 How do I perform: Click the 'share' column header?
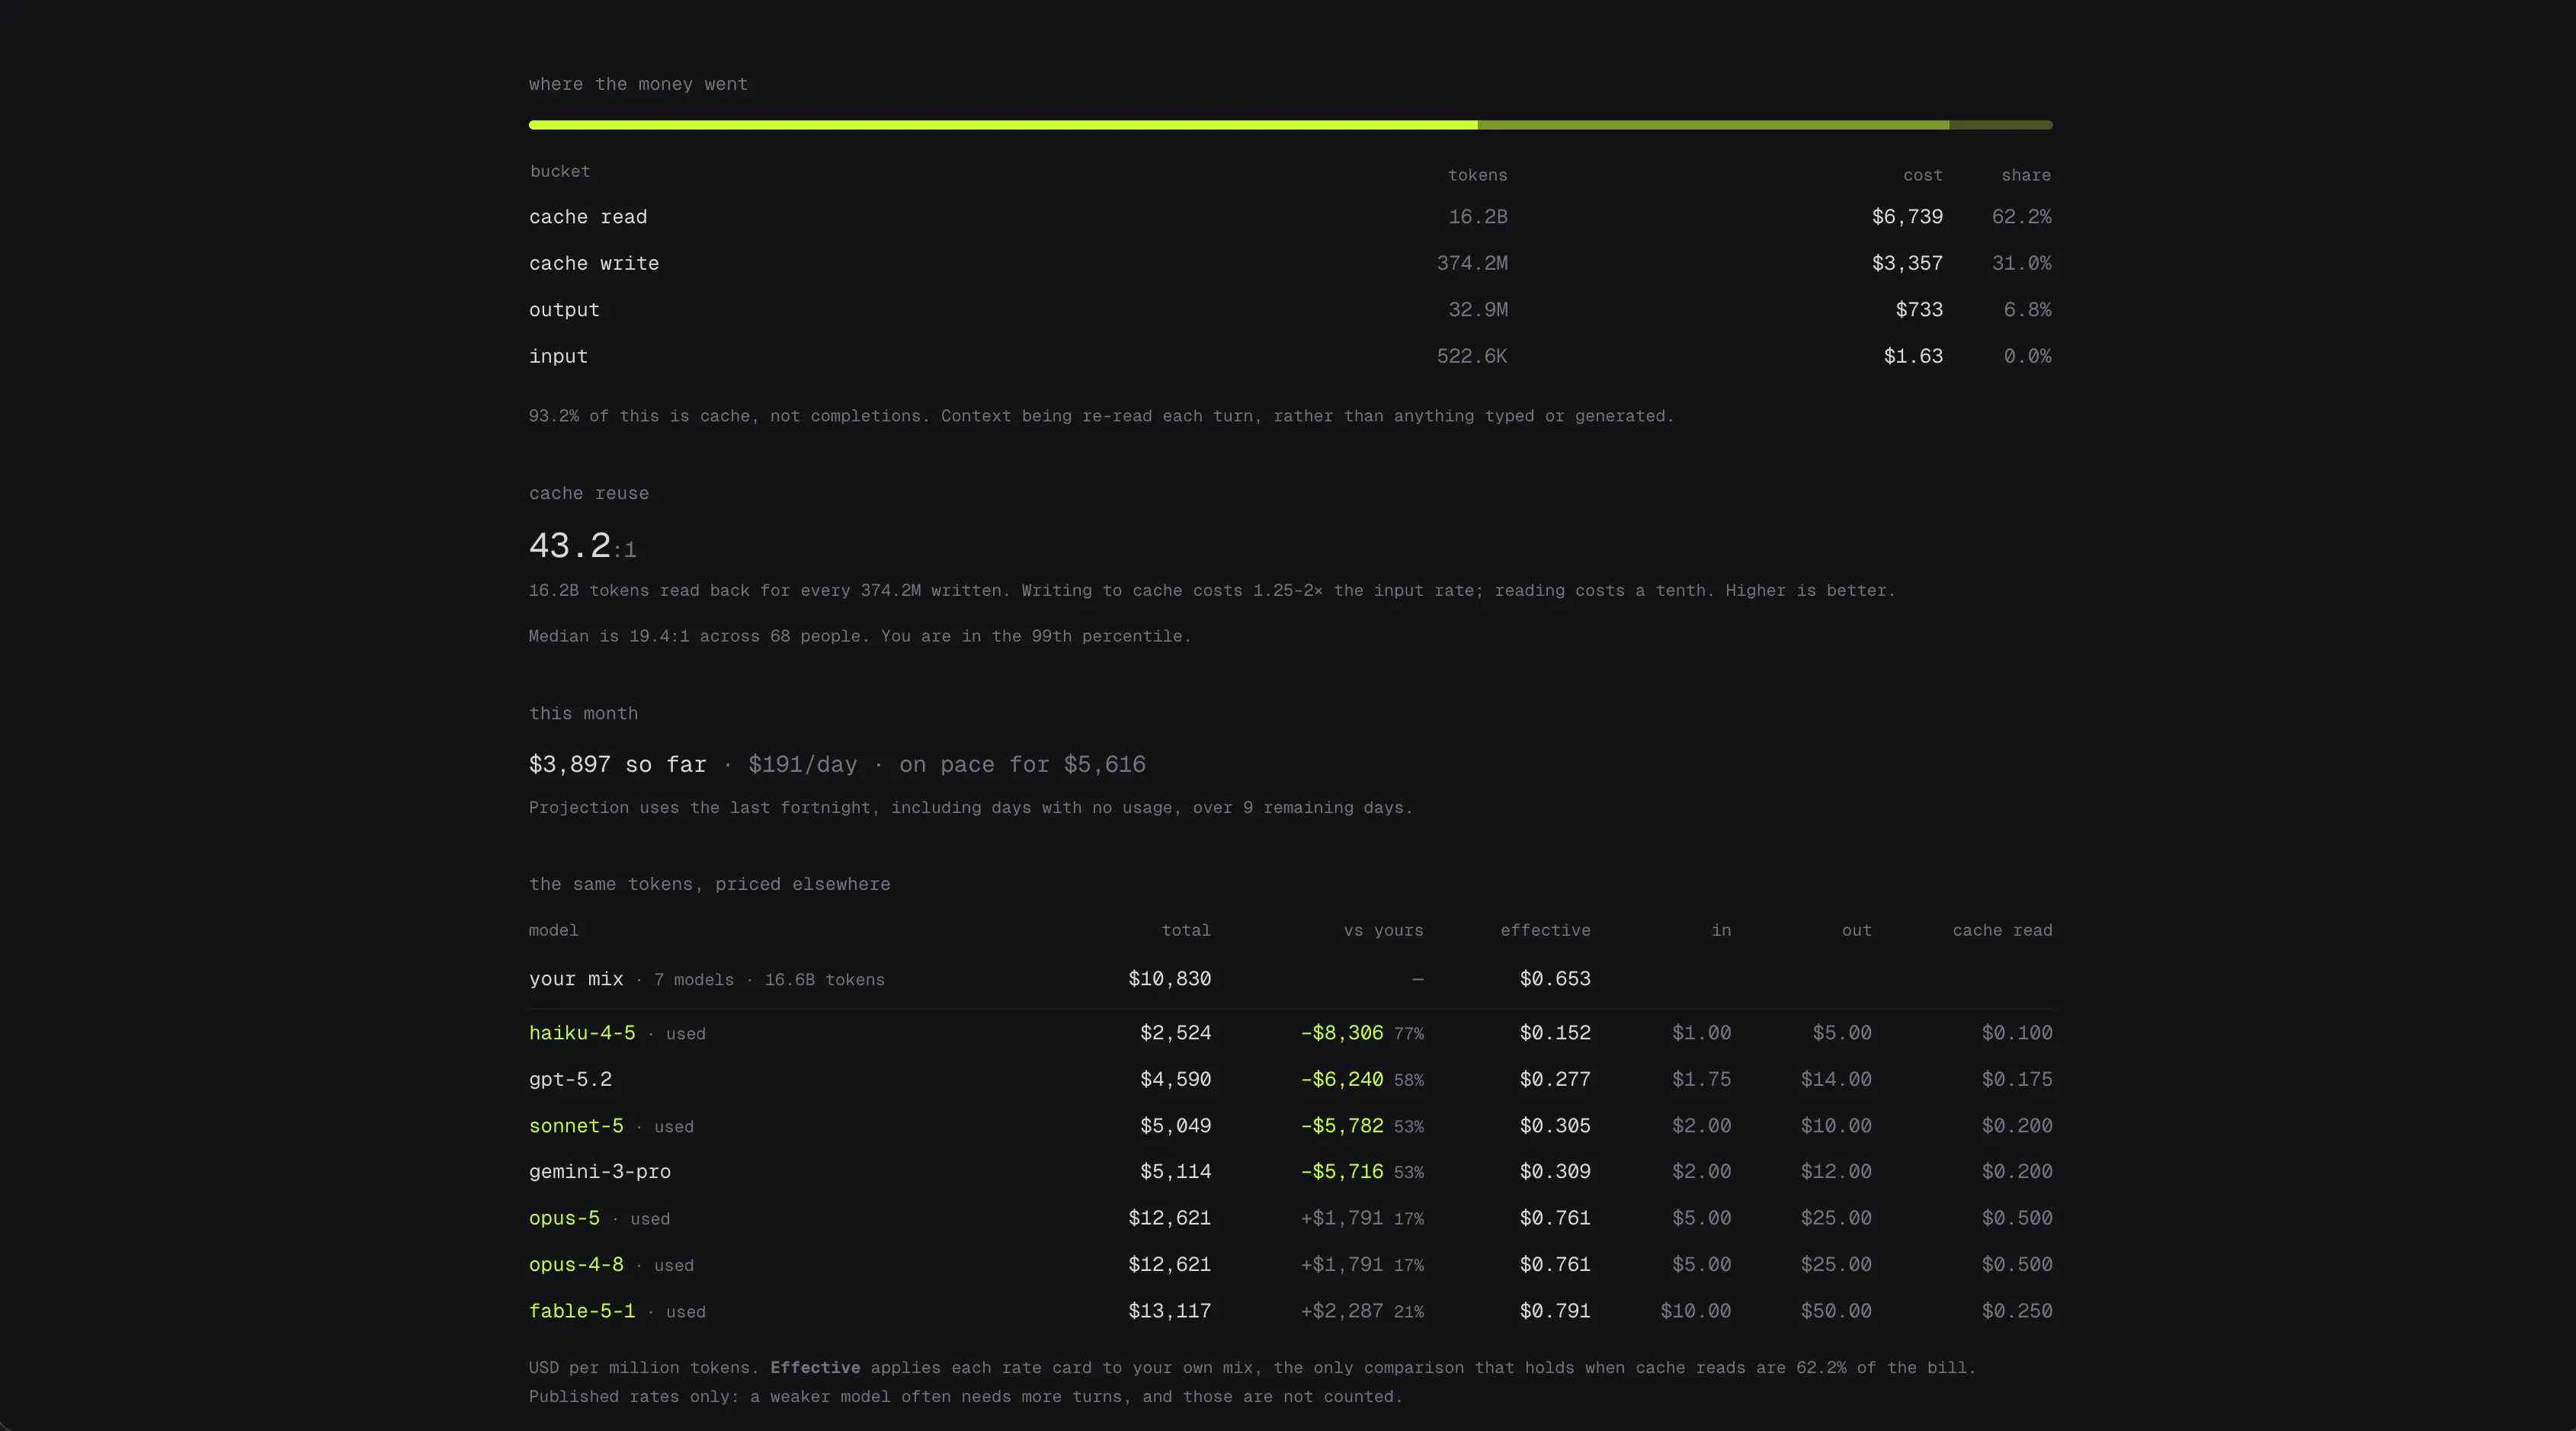(x=2026, y=176)
